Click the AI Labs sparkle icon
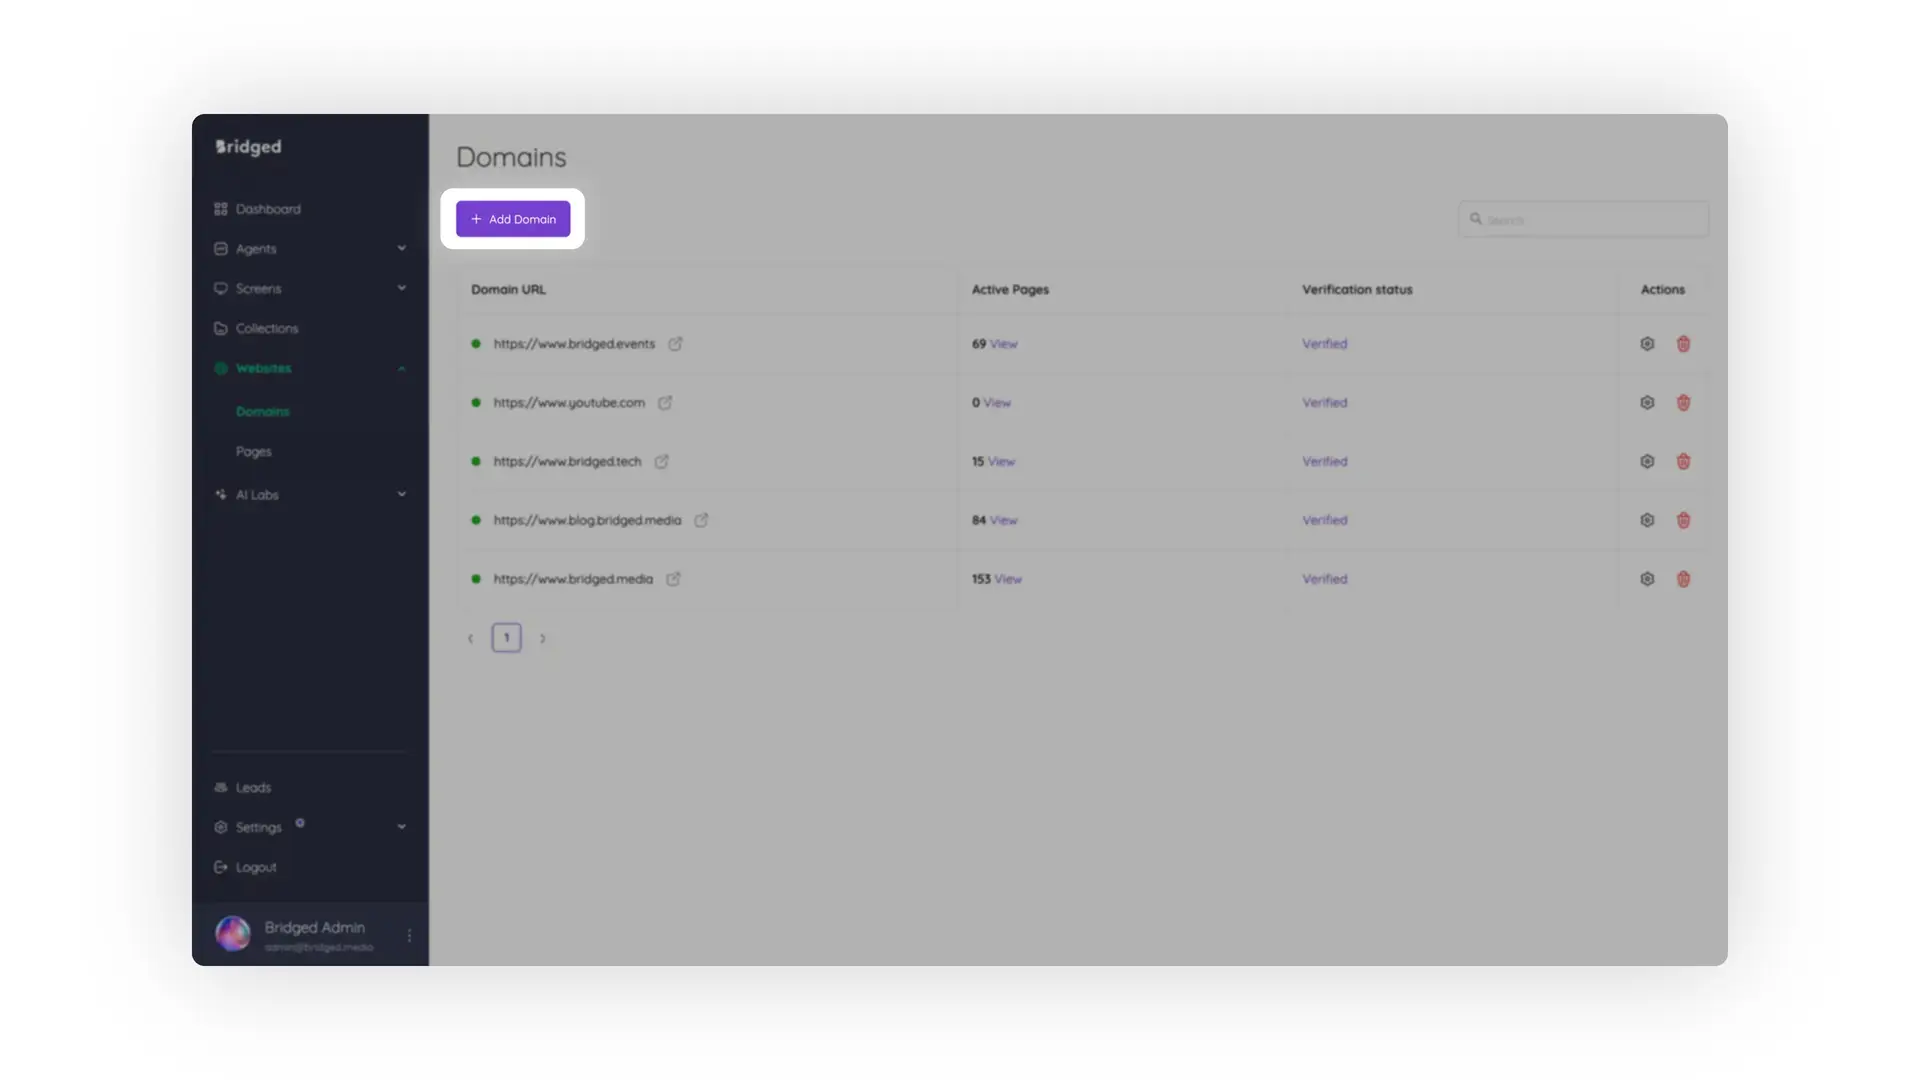Screen dimensions: 1920x1080 [x=221, y=494]
